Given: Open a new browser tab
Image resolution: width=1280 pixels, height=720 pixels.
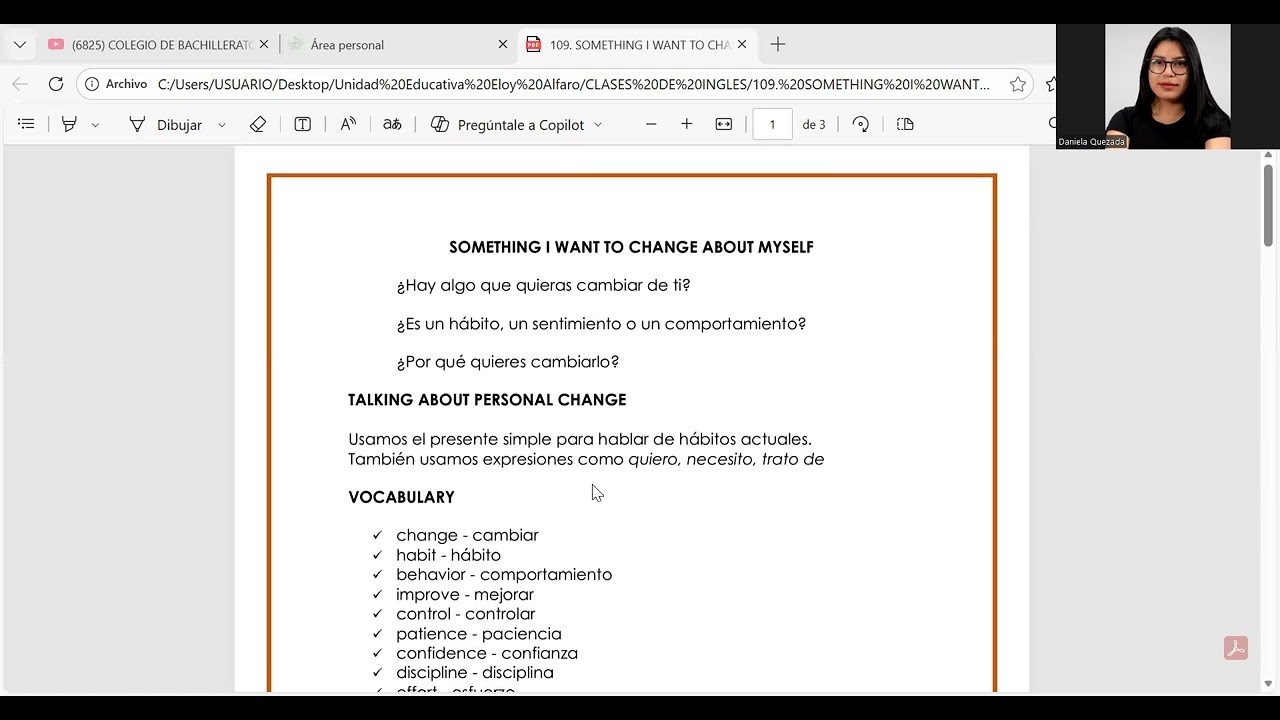Looking at the screenshot, I should pyautogui.click(x=778, y=45).
